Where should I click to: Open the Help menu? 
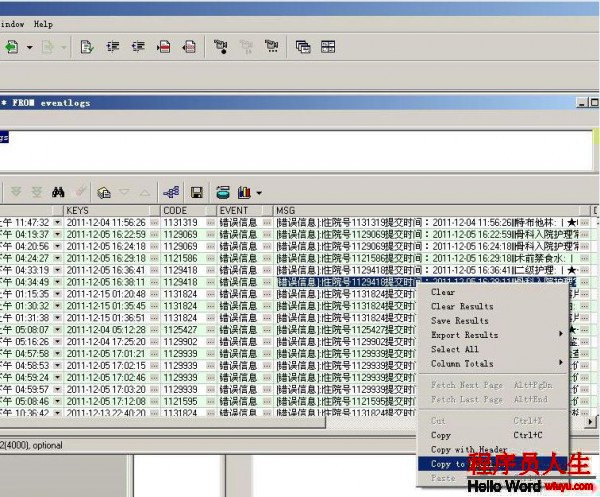tap(43, 24)
